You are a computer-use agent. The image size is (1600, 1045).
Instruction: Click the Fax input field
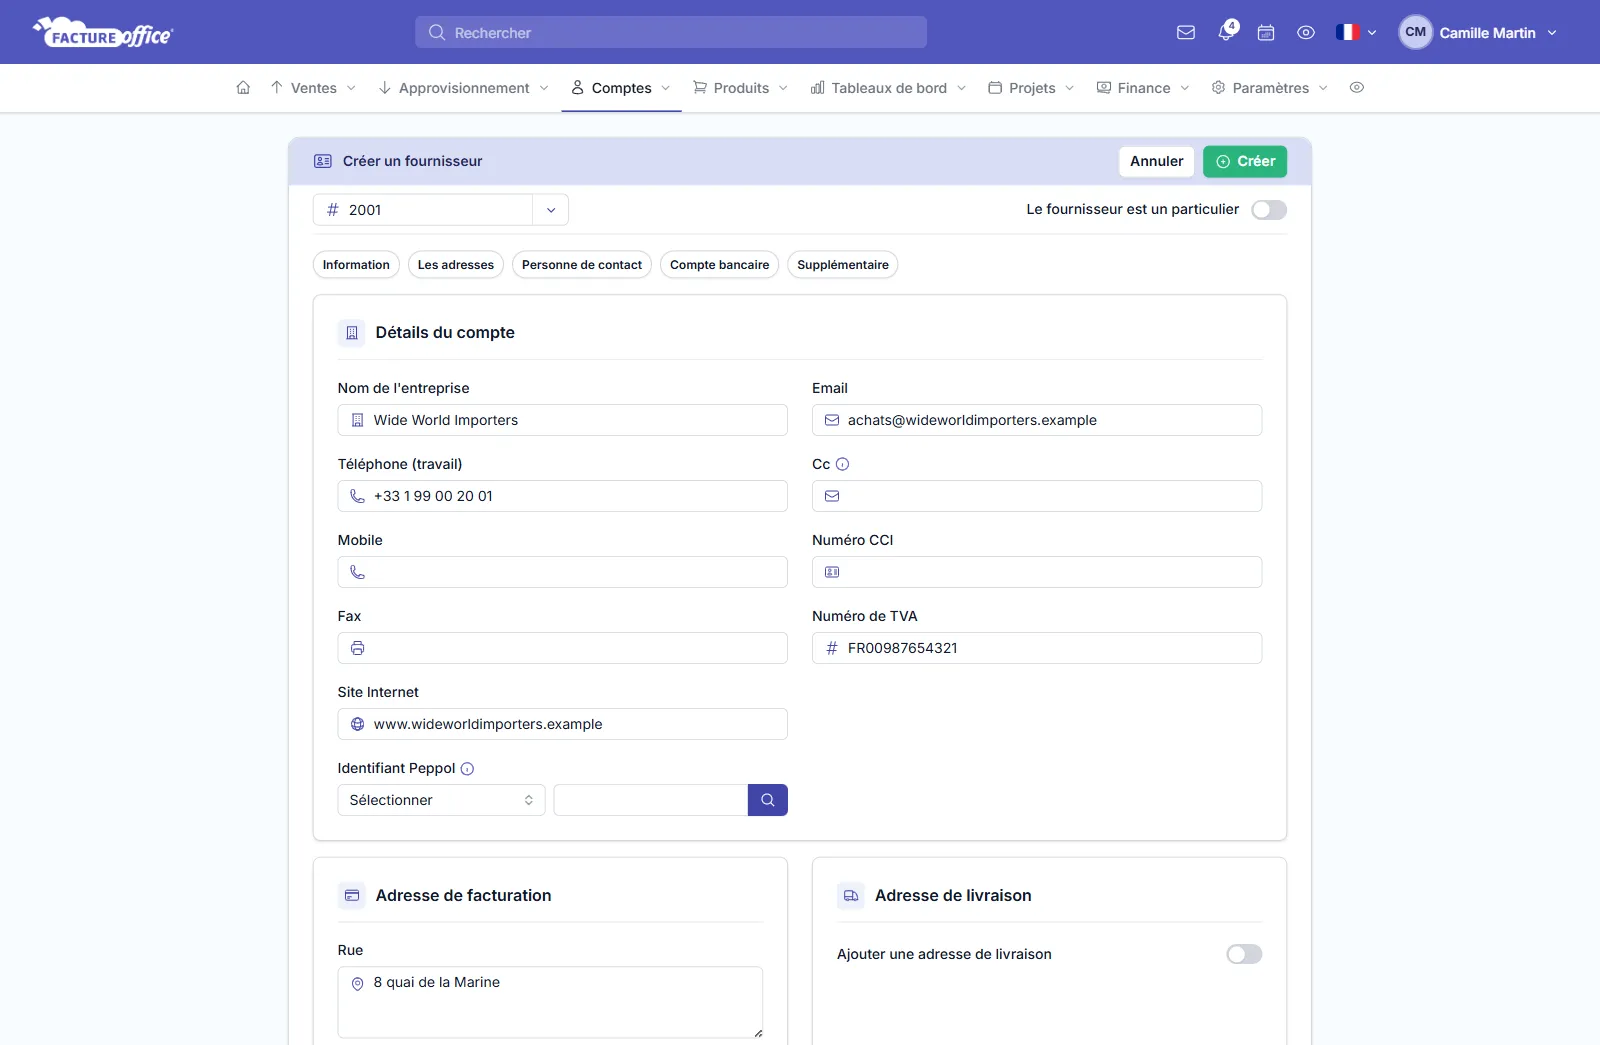click(563, 648)
